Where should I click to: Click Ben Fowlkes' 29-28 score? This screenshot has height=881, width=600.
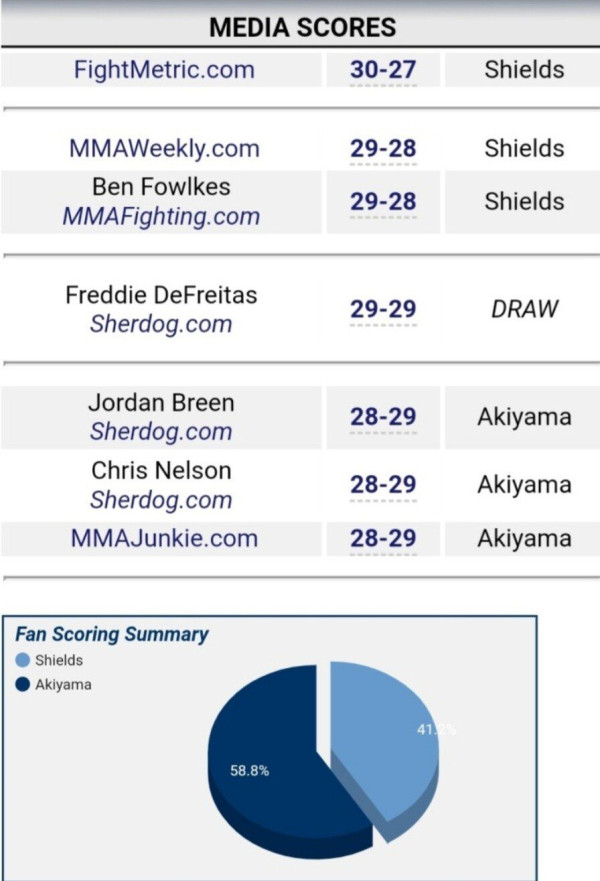click(x=383, y=201)
